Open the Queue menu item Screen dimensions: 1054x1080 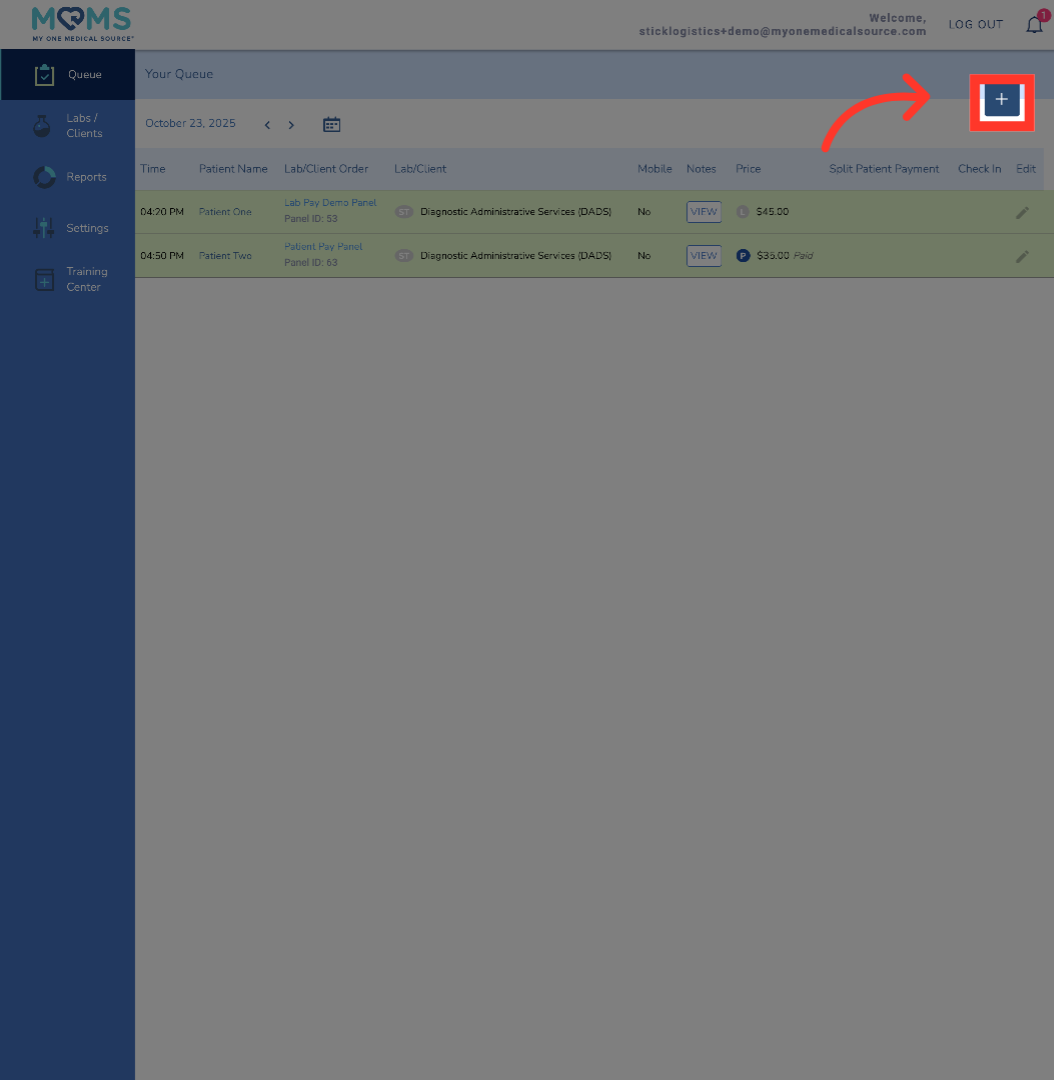[68, 74]
